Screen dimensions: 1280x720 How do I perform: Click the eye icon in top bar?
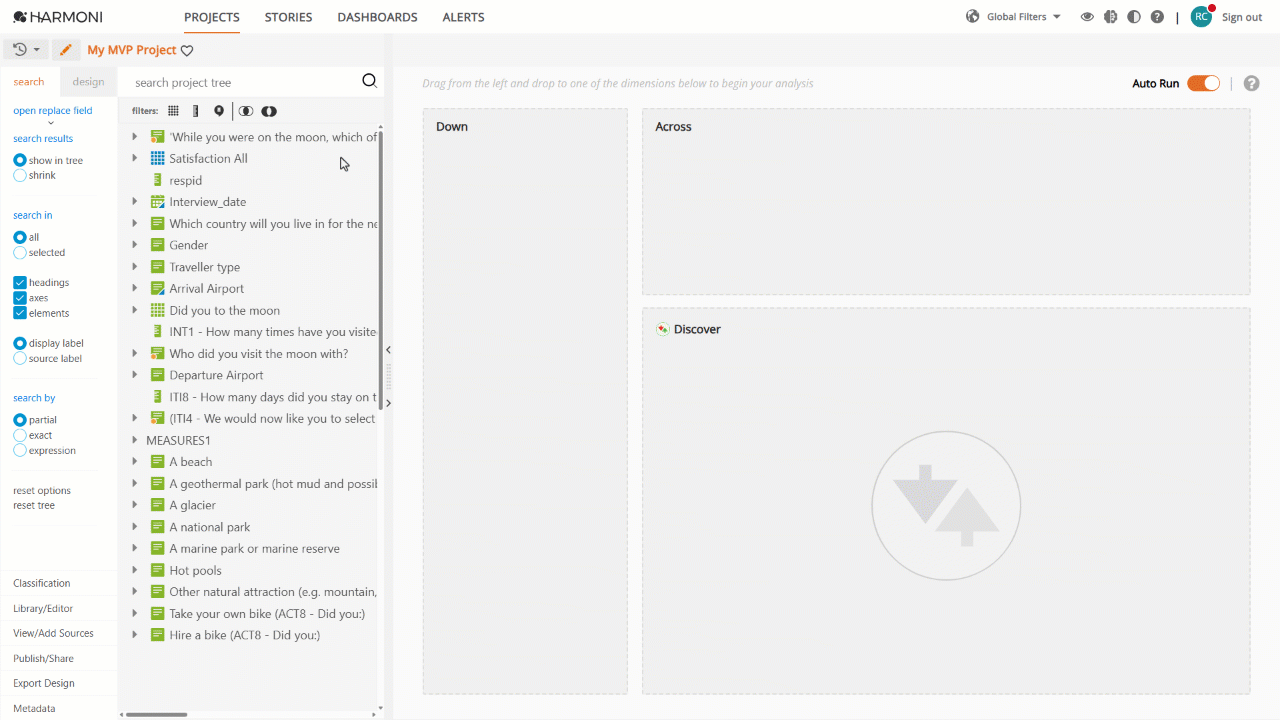pyautogui.click(x=1087, y=17)
